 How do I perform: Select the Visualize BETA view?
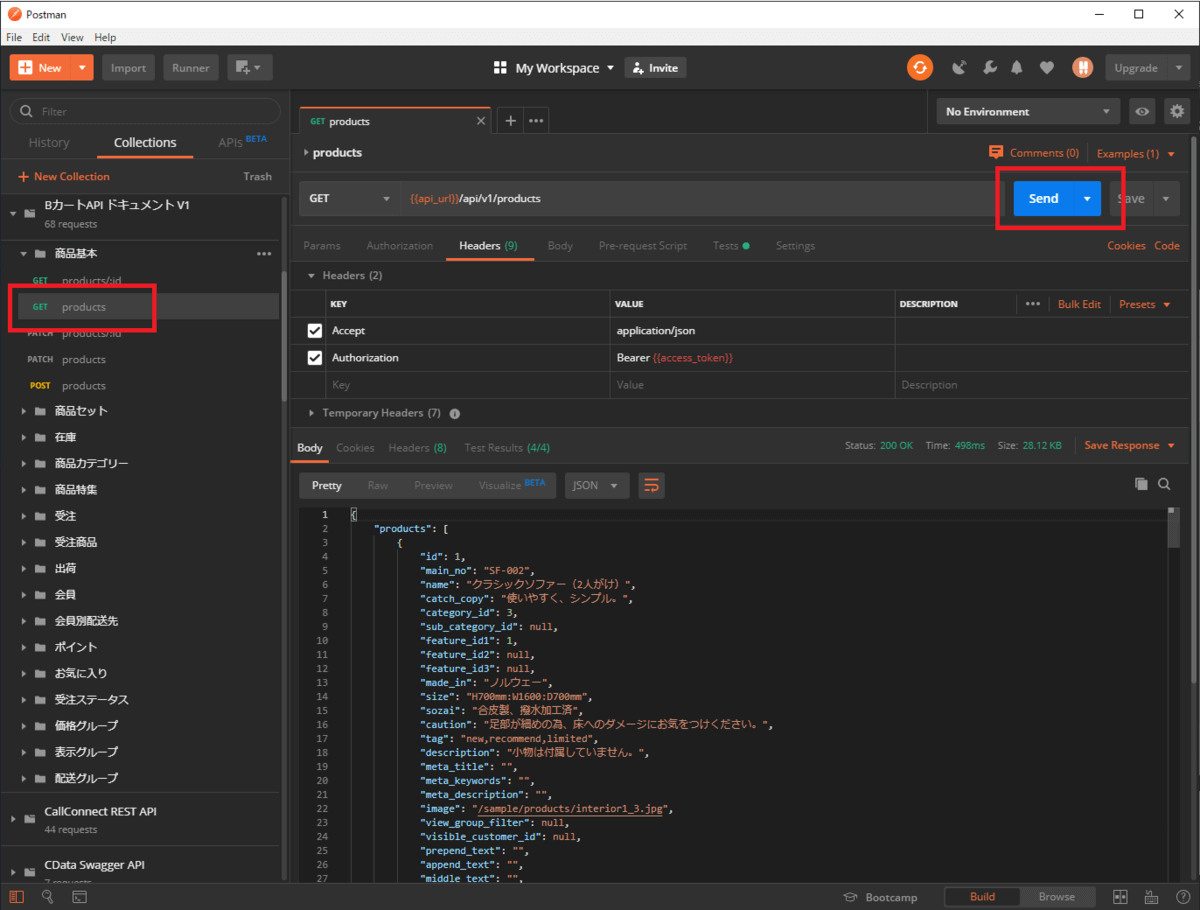click(x=512, y=485)
